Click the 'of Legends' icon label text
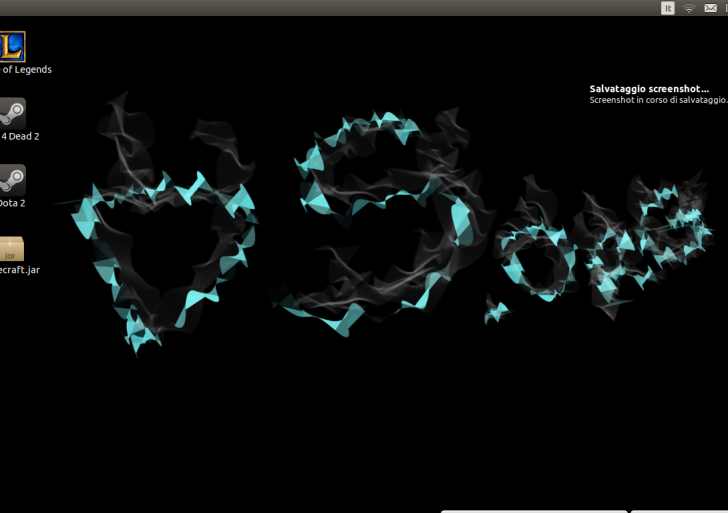The height and width of the screenshot is (513, 728). 26,70
